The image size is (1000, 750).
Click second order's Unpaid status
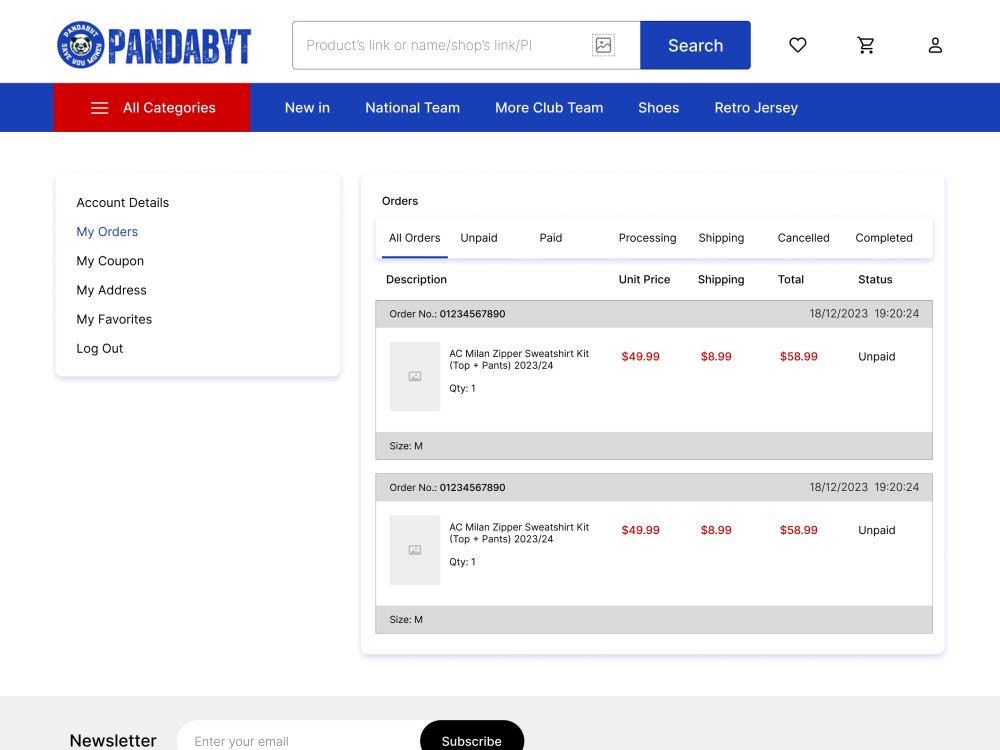click(876, 530)
